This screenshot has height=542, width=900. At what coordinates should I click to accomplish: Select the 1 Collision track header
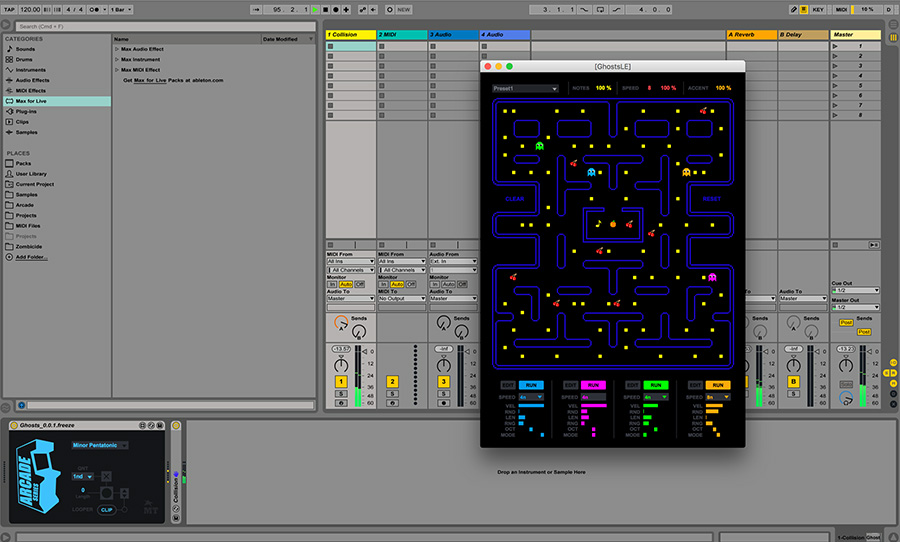coord(350,35)
